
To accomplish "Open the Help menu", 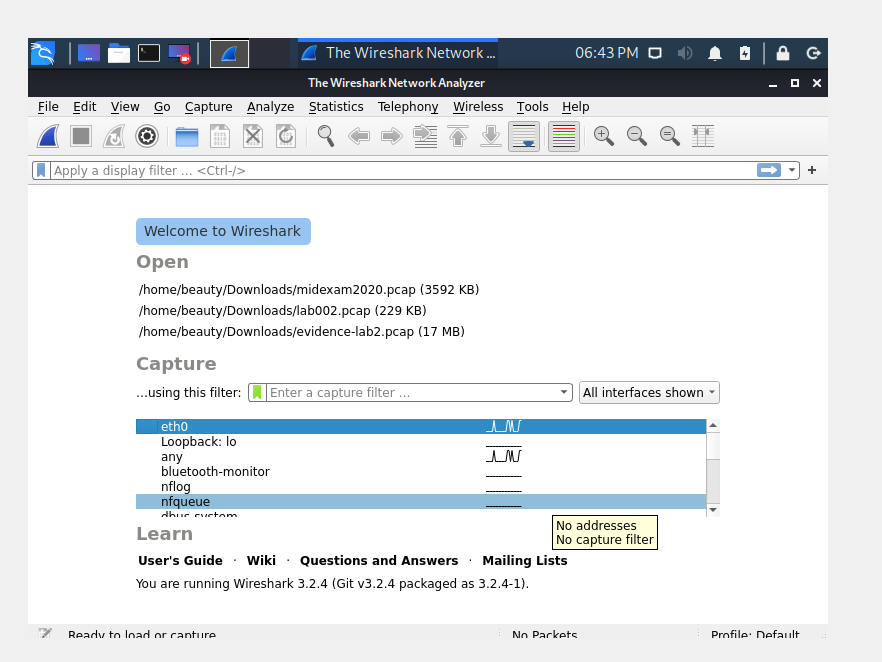I will click(575, 107).
